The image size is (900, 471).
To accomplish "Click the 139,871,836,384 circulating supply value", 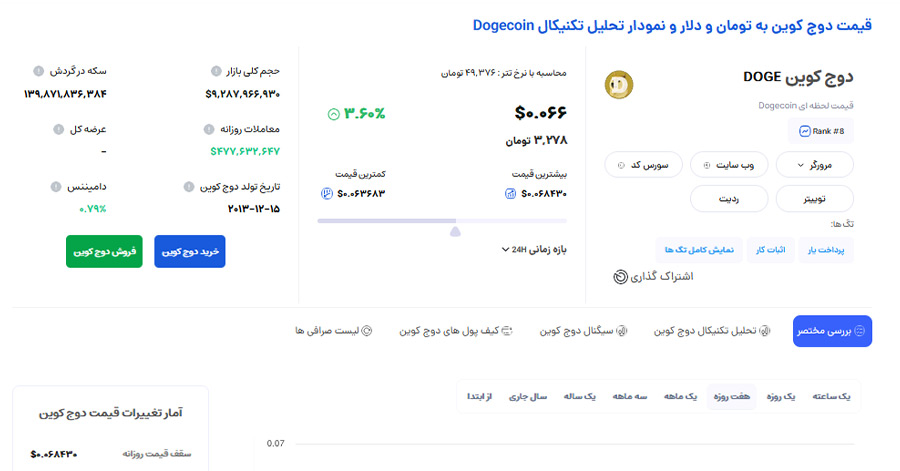I will point(65,94).
